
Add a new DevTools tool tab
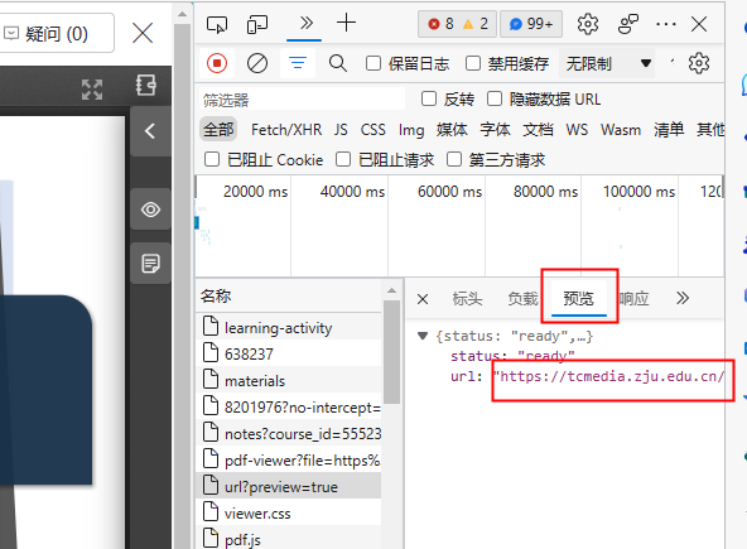click(346, 23)
